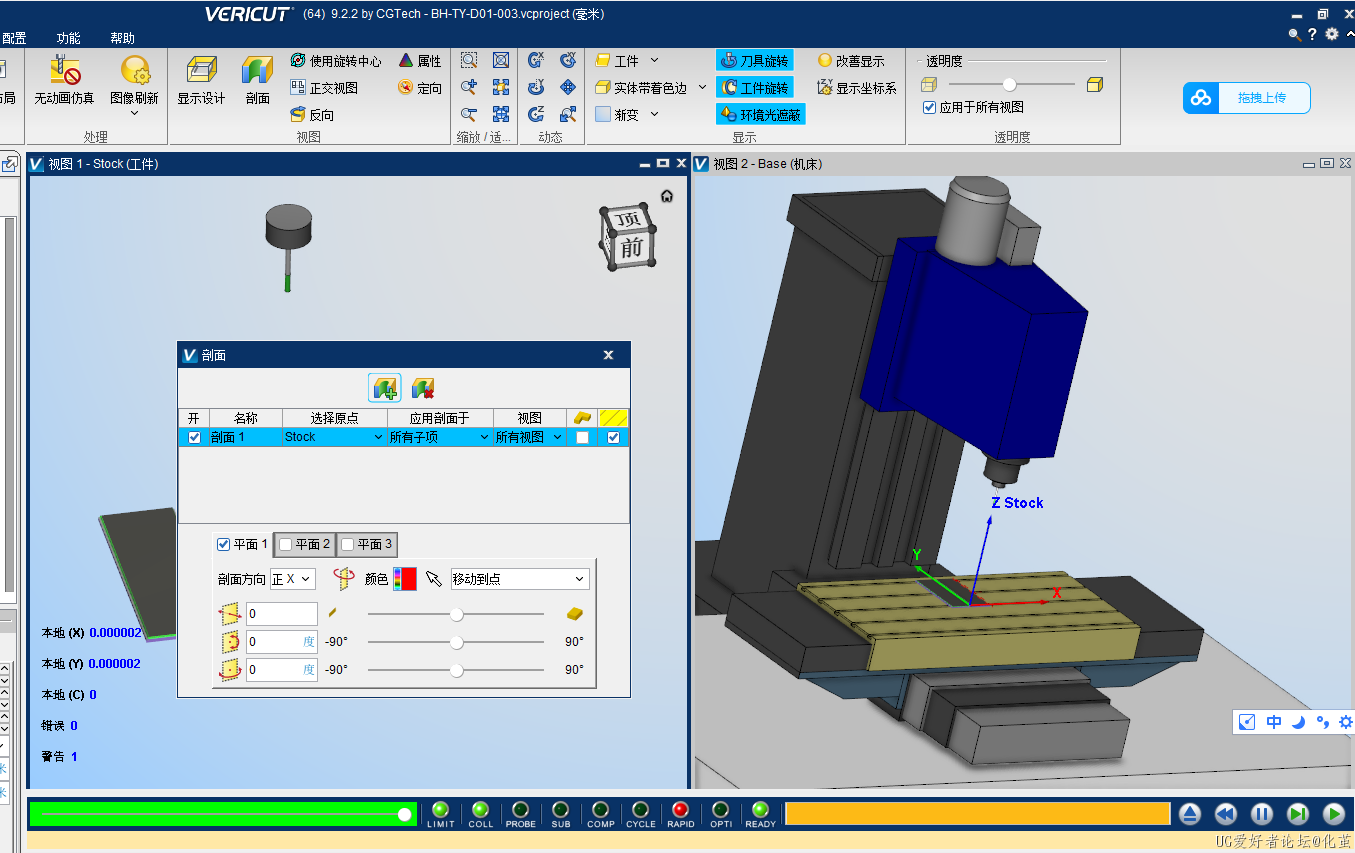Select the zoom-to-box magnifier icon
Image resolution: width=1355 pixels, height=853 pixels.
pos(468,61)
